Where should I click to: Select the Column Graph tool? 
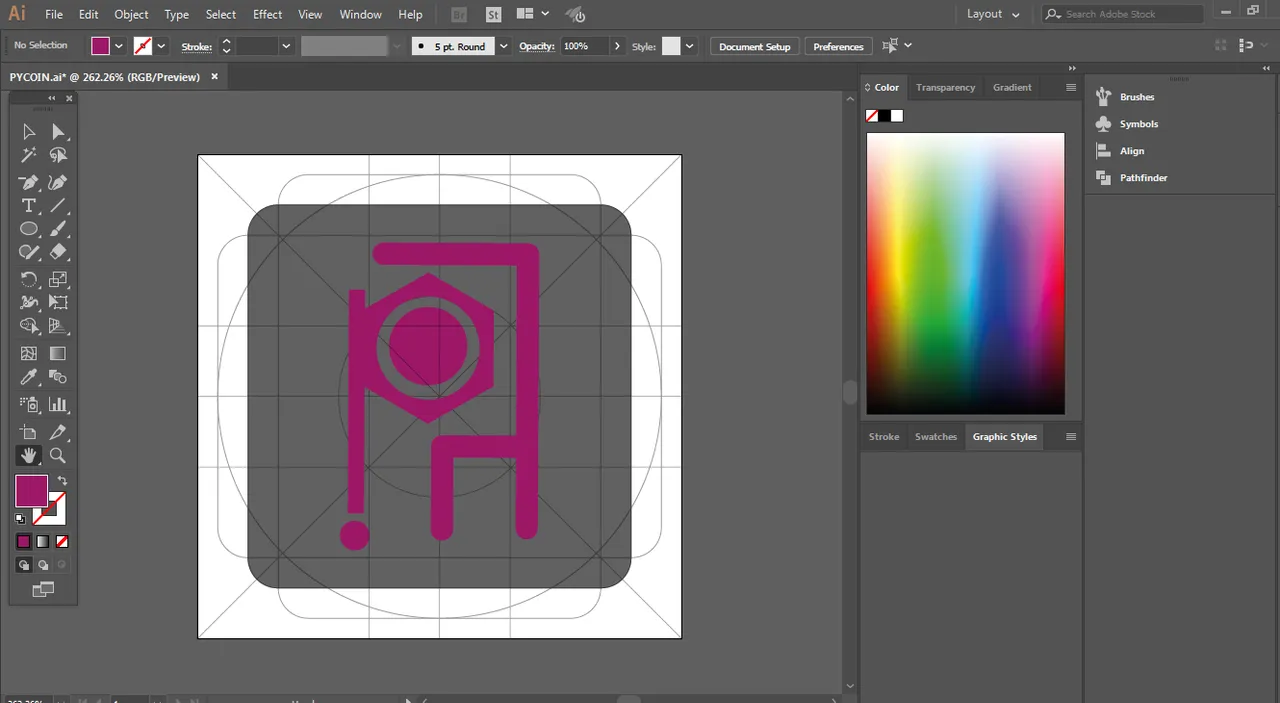[x=58, y=404]
